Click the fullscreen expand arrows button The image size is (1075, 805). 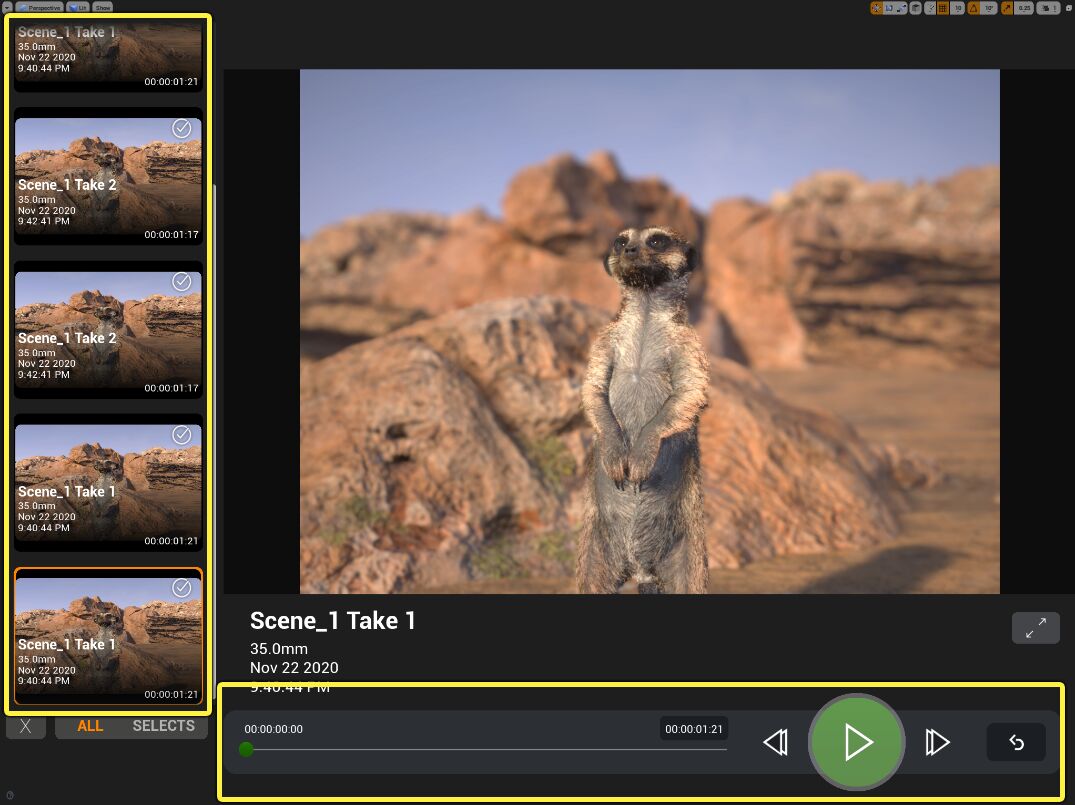click(1035, 627)
